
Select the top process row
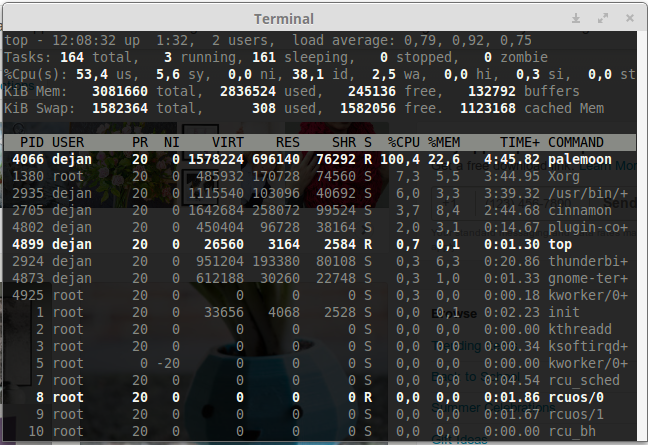click(319, 244)
